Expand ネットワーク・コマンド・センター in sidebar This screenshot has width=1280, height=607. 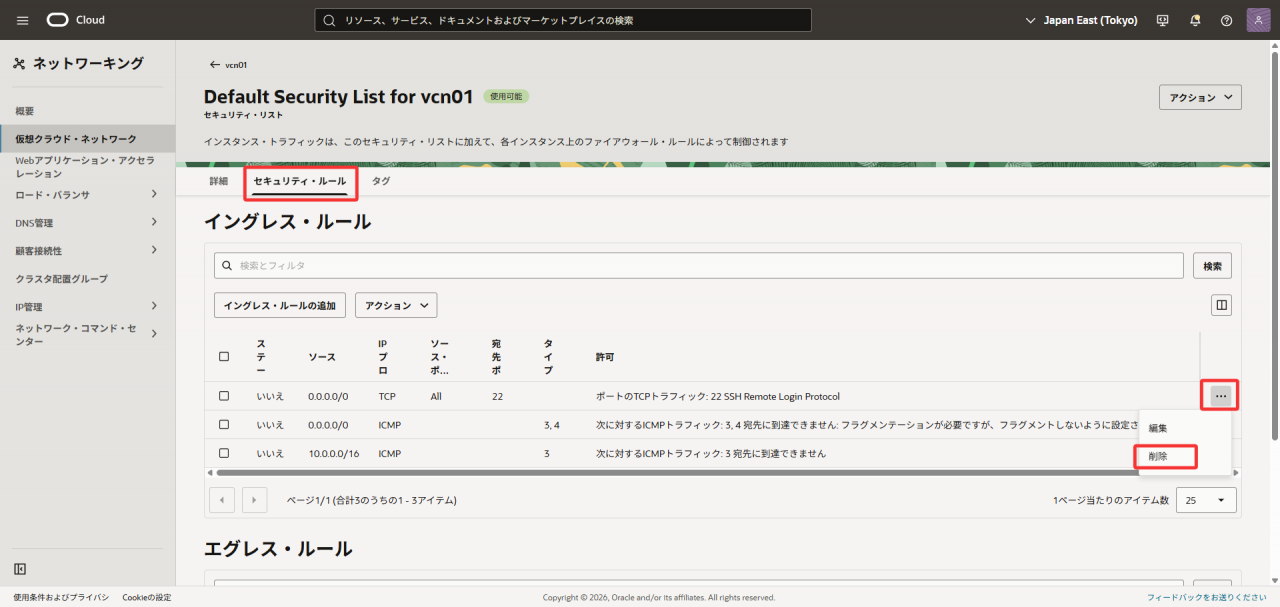(x=154, y=334)
